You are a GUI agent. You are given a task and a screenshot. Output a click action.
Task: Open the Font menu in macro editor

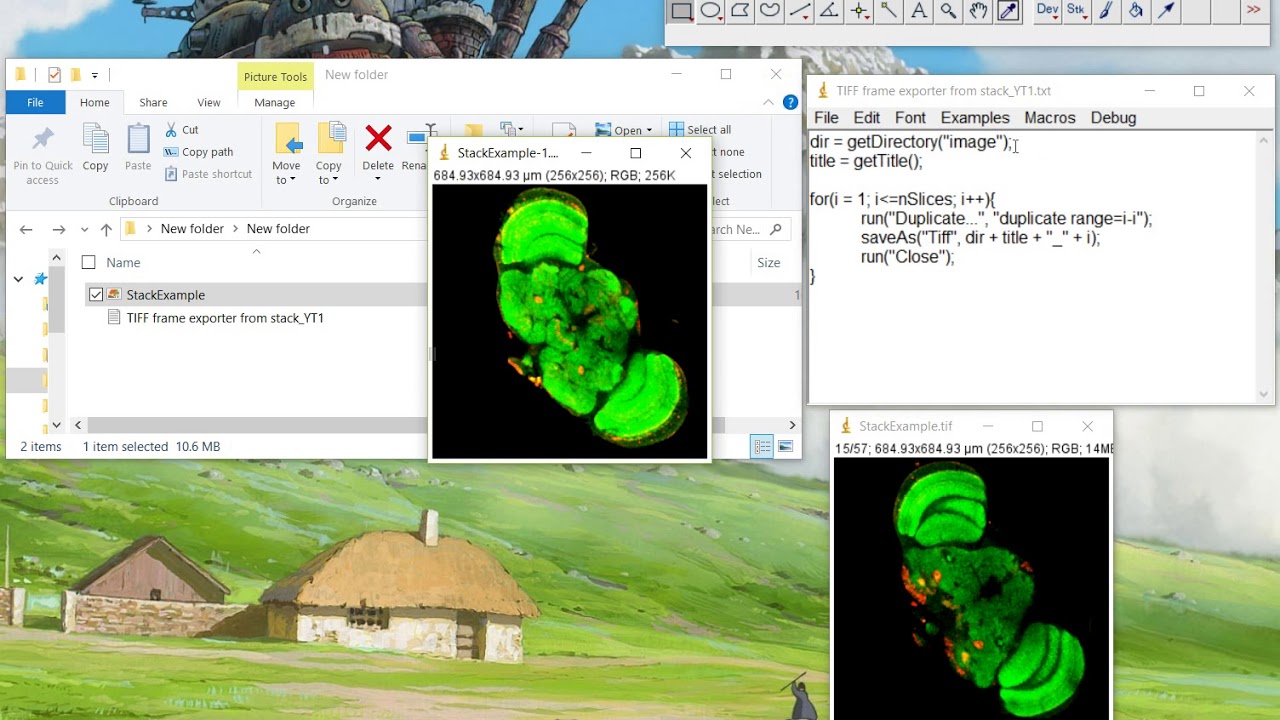pos(910,118)
